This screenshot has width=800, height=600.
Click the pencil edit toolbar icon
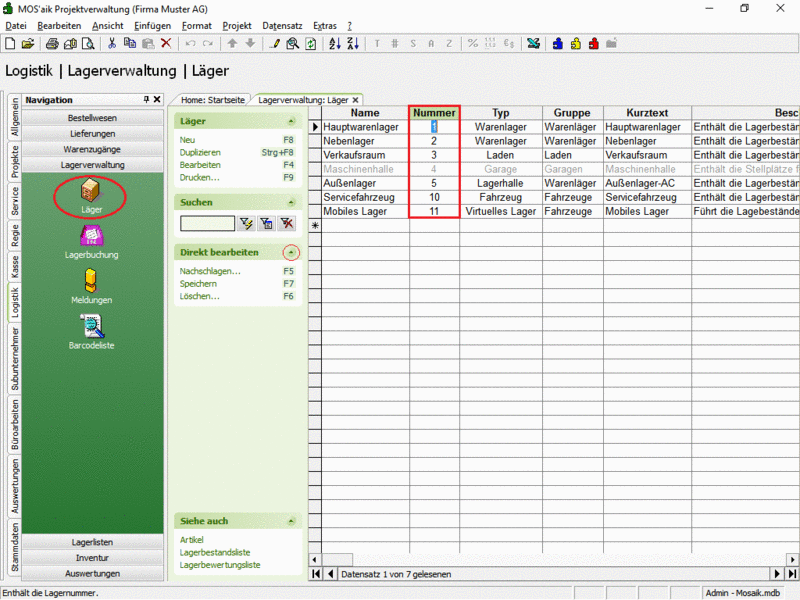click(x=274, y=44)
